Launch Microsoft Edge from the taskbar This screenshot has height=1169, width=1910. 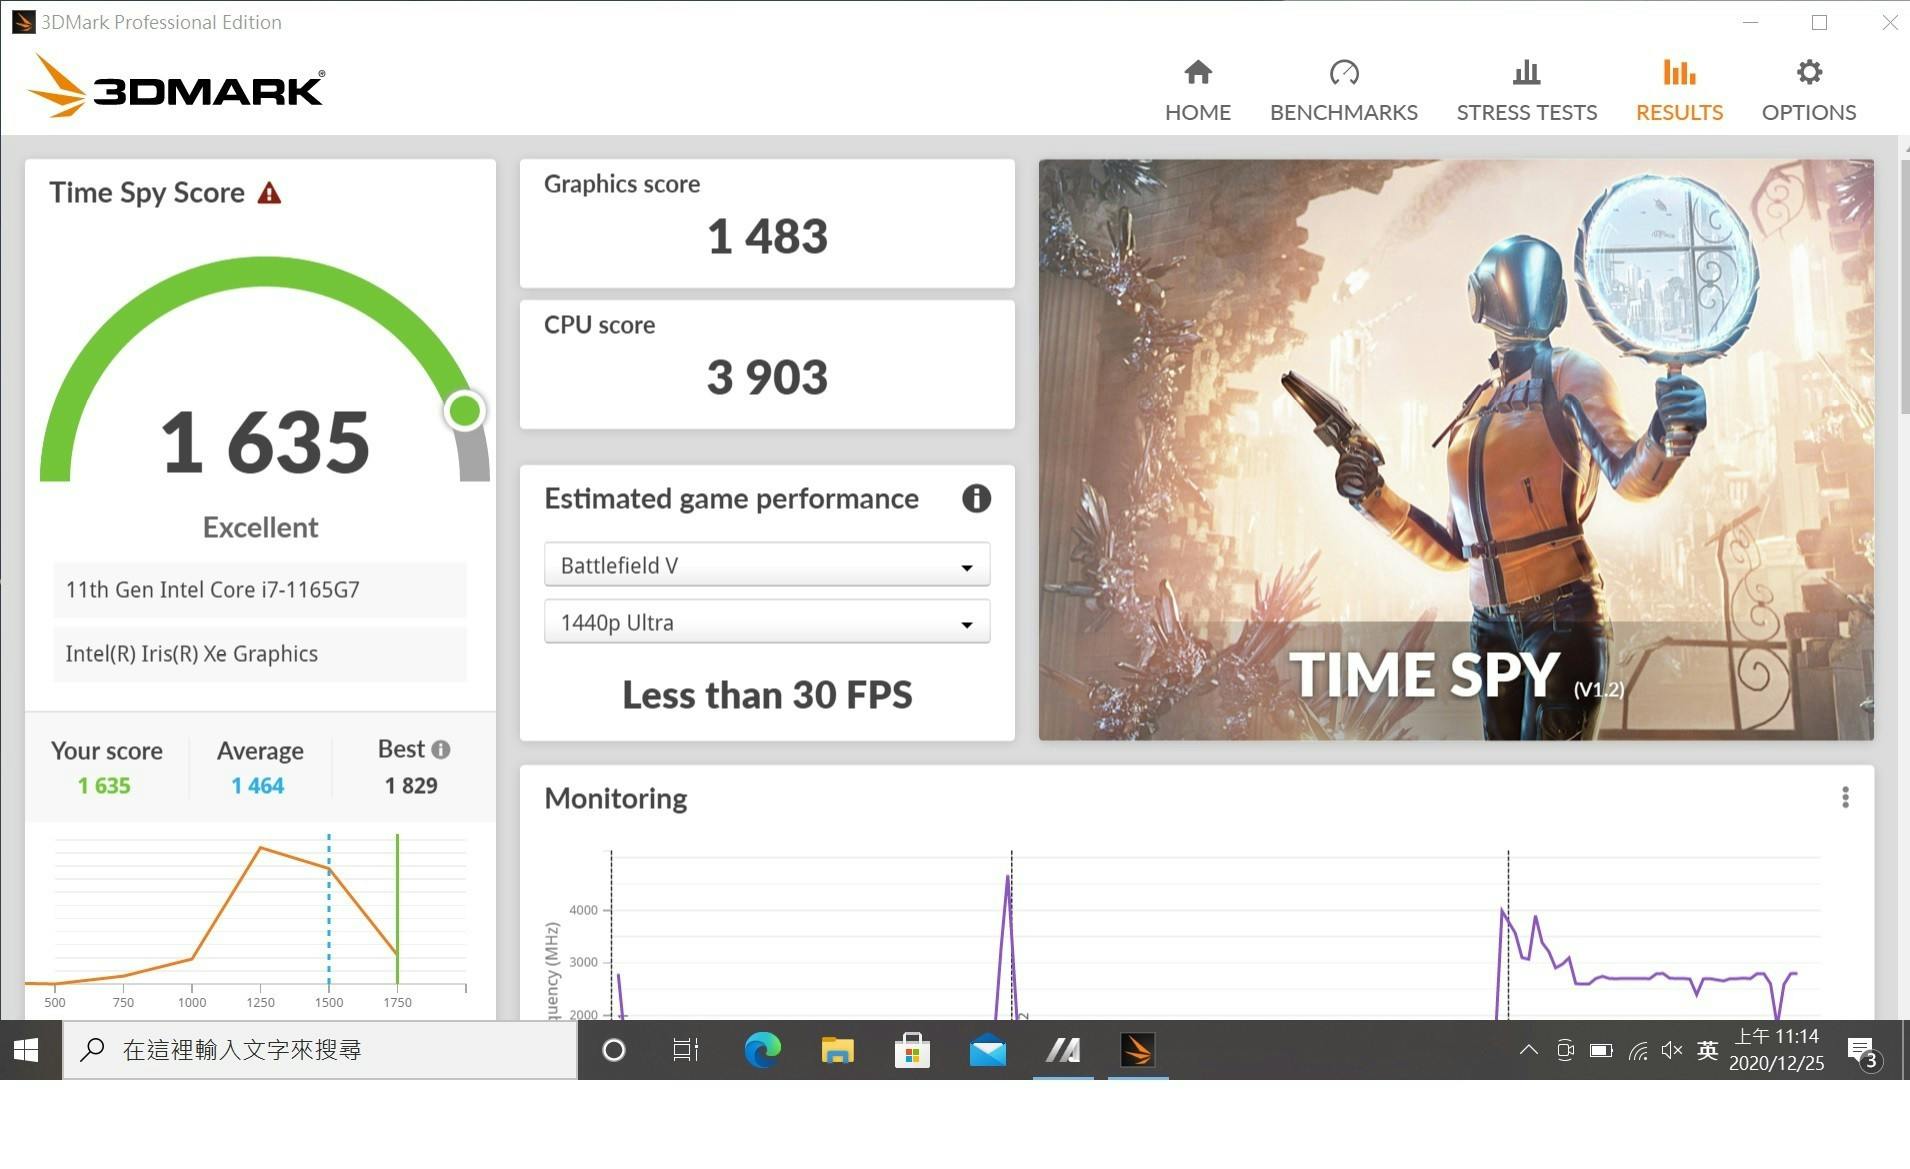pos(762,1050)
